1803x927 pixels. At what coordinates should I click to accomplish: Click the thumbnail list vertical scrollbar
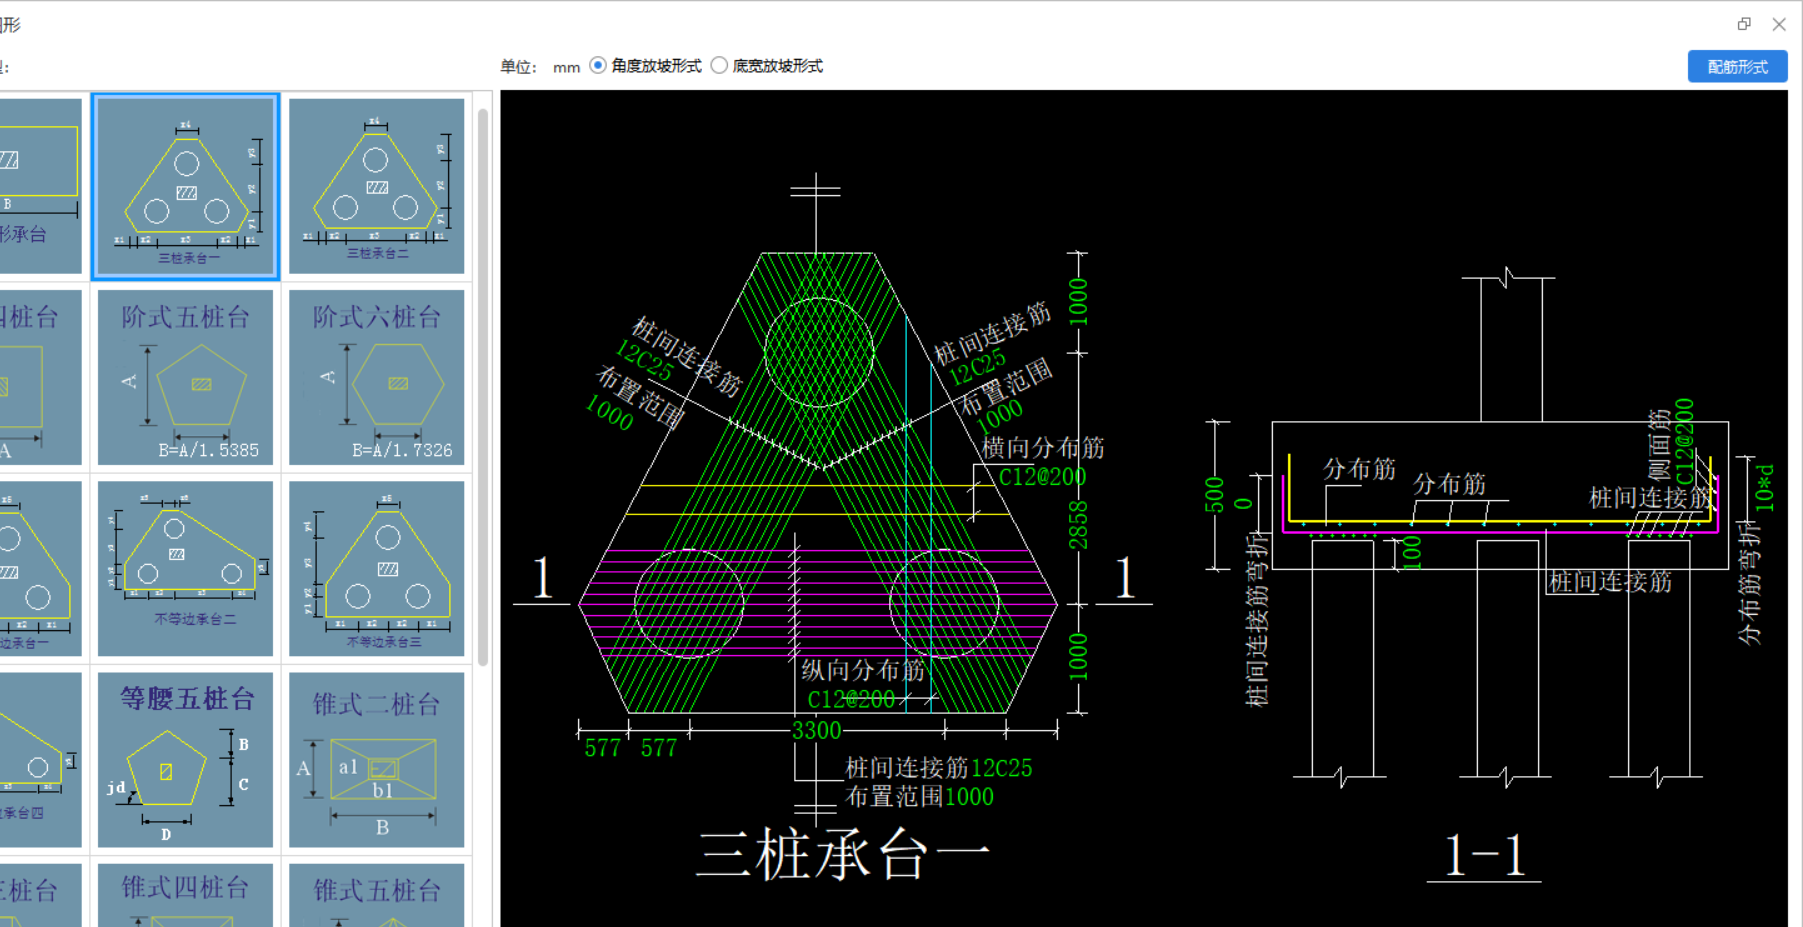point(483,387)
